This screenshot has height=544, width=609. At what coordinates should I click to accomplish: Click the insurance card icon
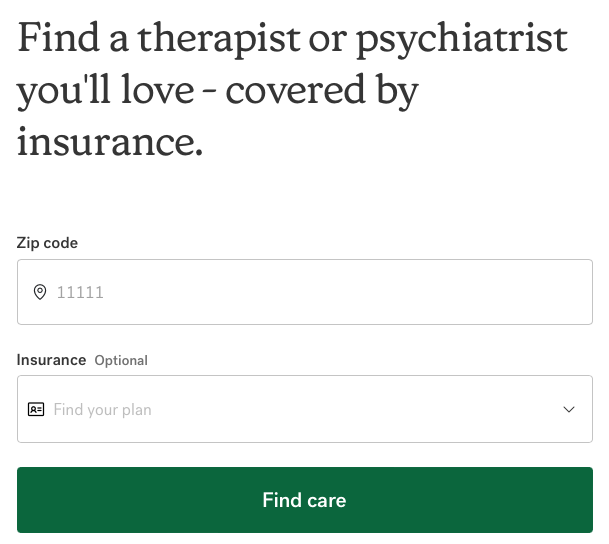pyautogui.click(x=36, y=409)
